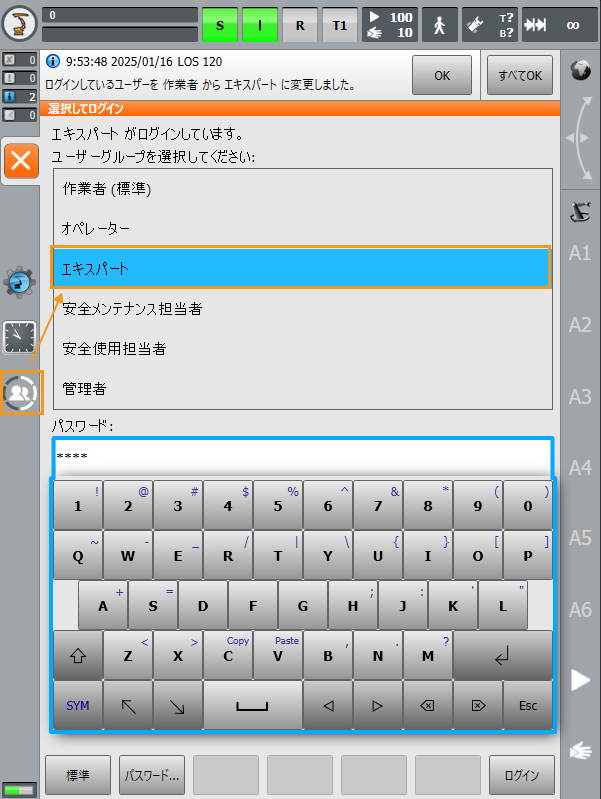Select 管理者 user group

pyautogui.click(x=303, y=388)
